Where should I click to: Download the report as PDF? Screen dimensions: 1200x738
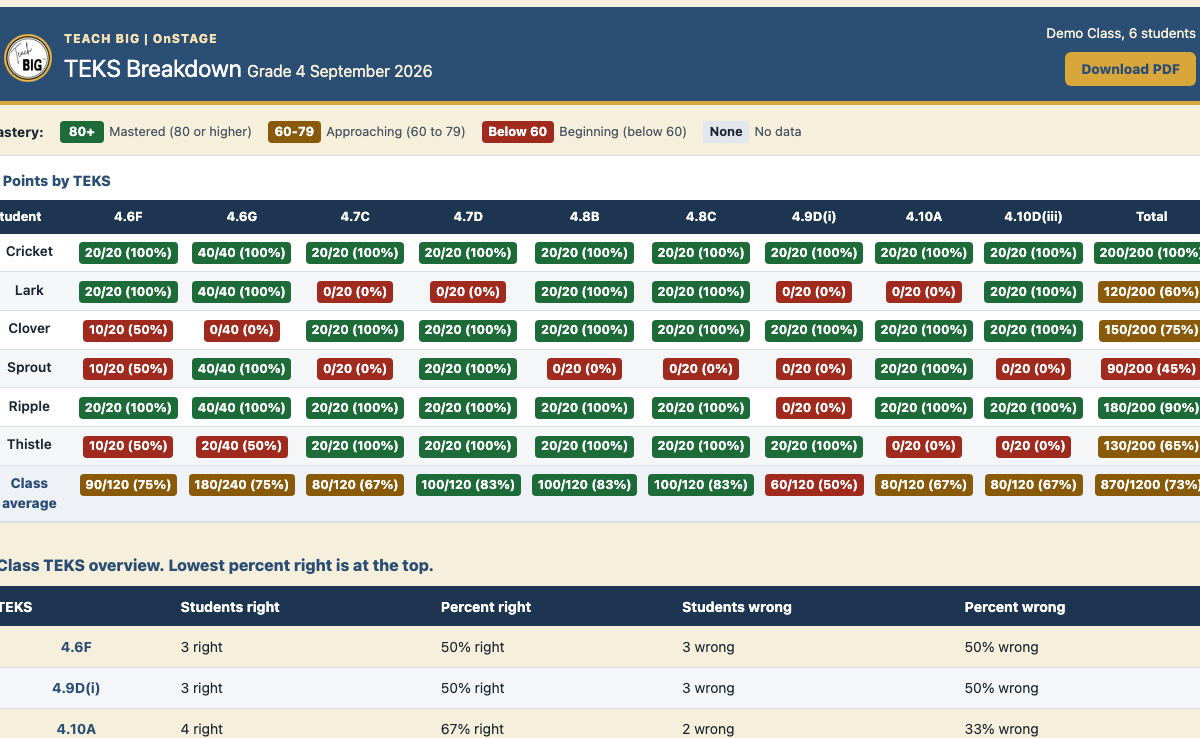[x=1130, y=69]
